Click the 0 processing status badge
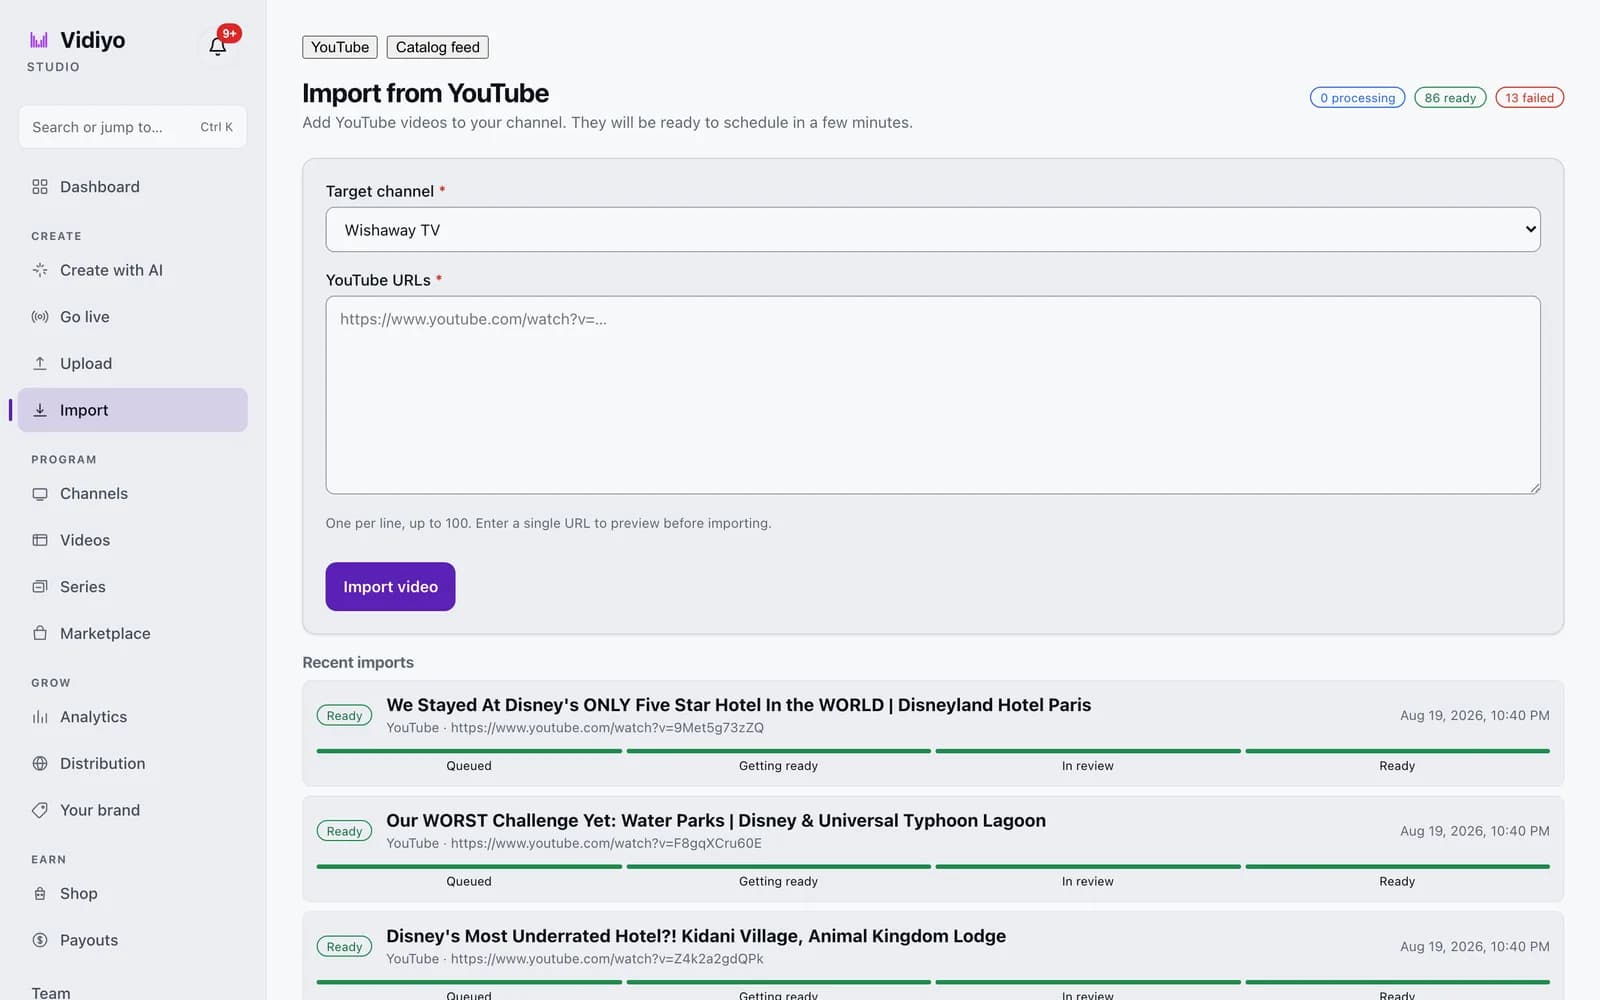 point(1358,98)
